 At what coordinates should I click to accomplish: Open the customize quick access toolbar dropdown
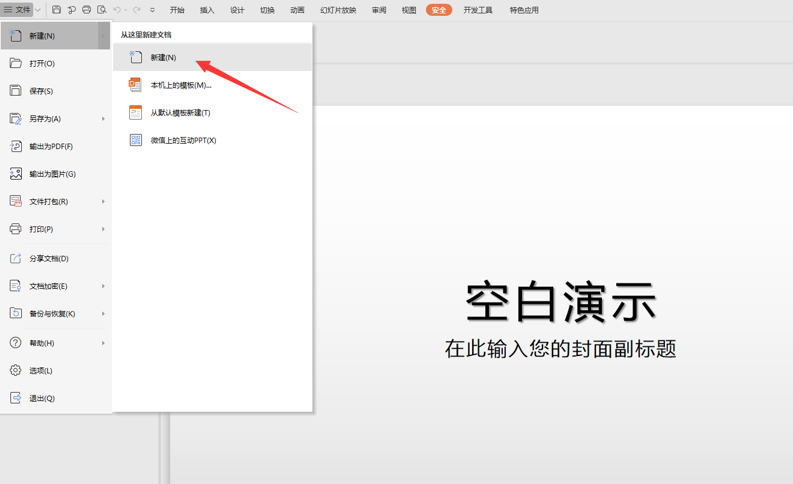click(x=152, y=10)
